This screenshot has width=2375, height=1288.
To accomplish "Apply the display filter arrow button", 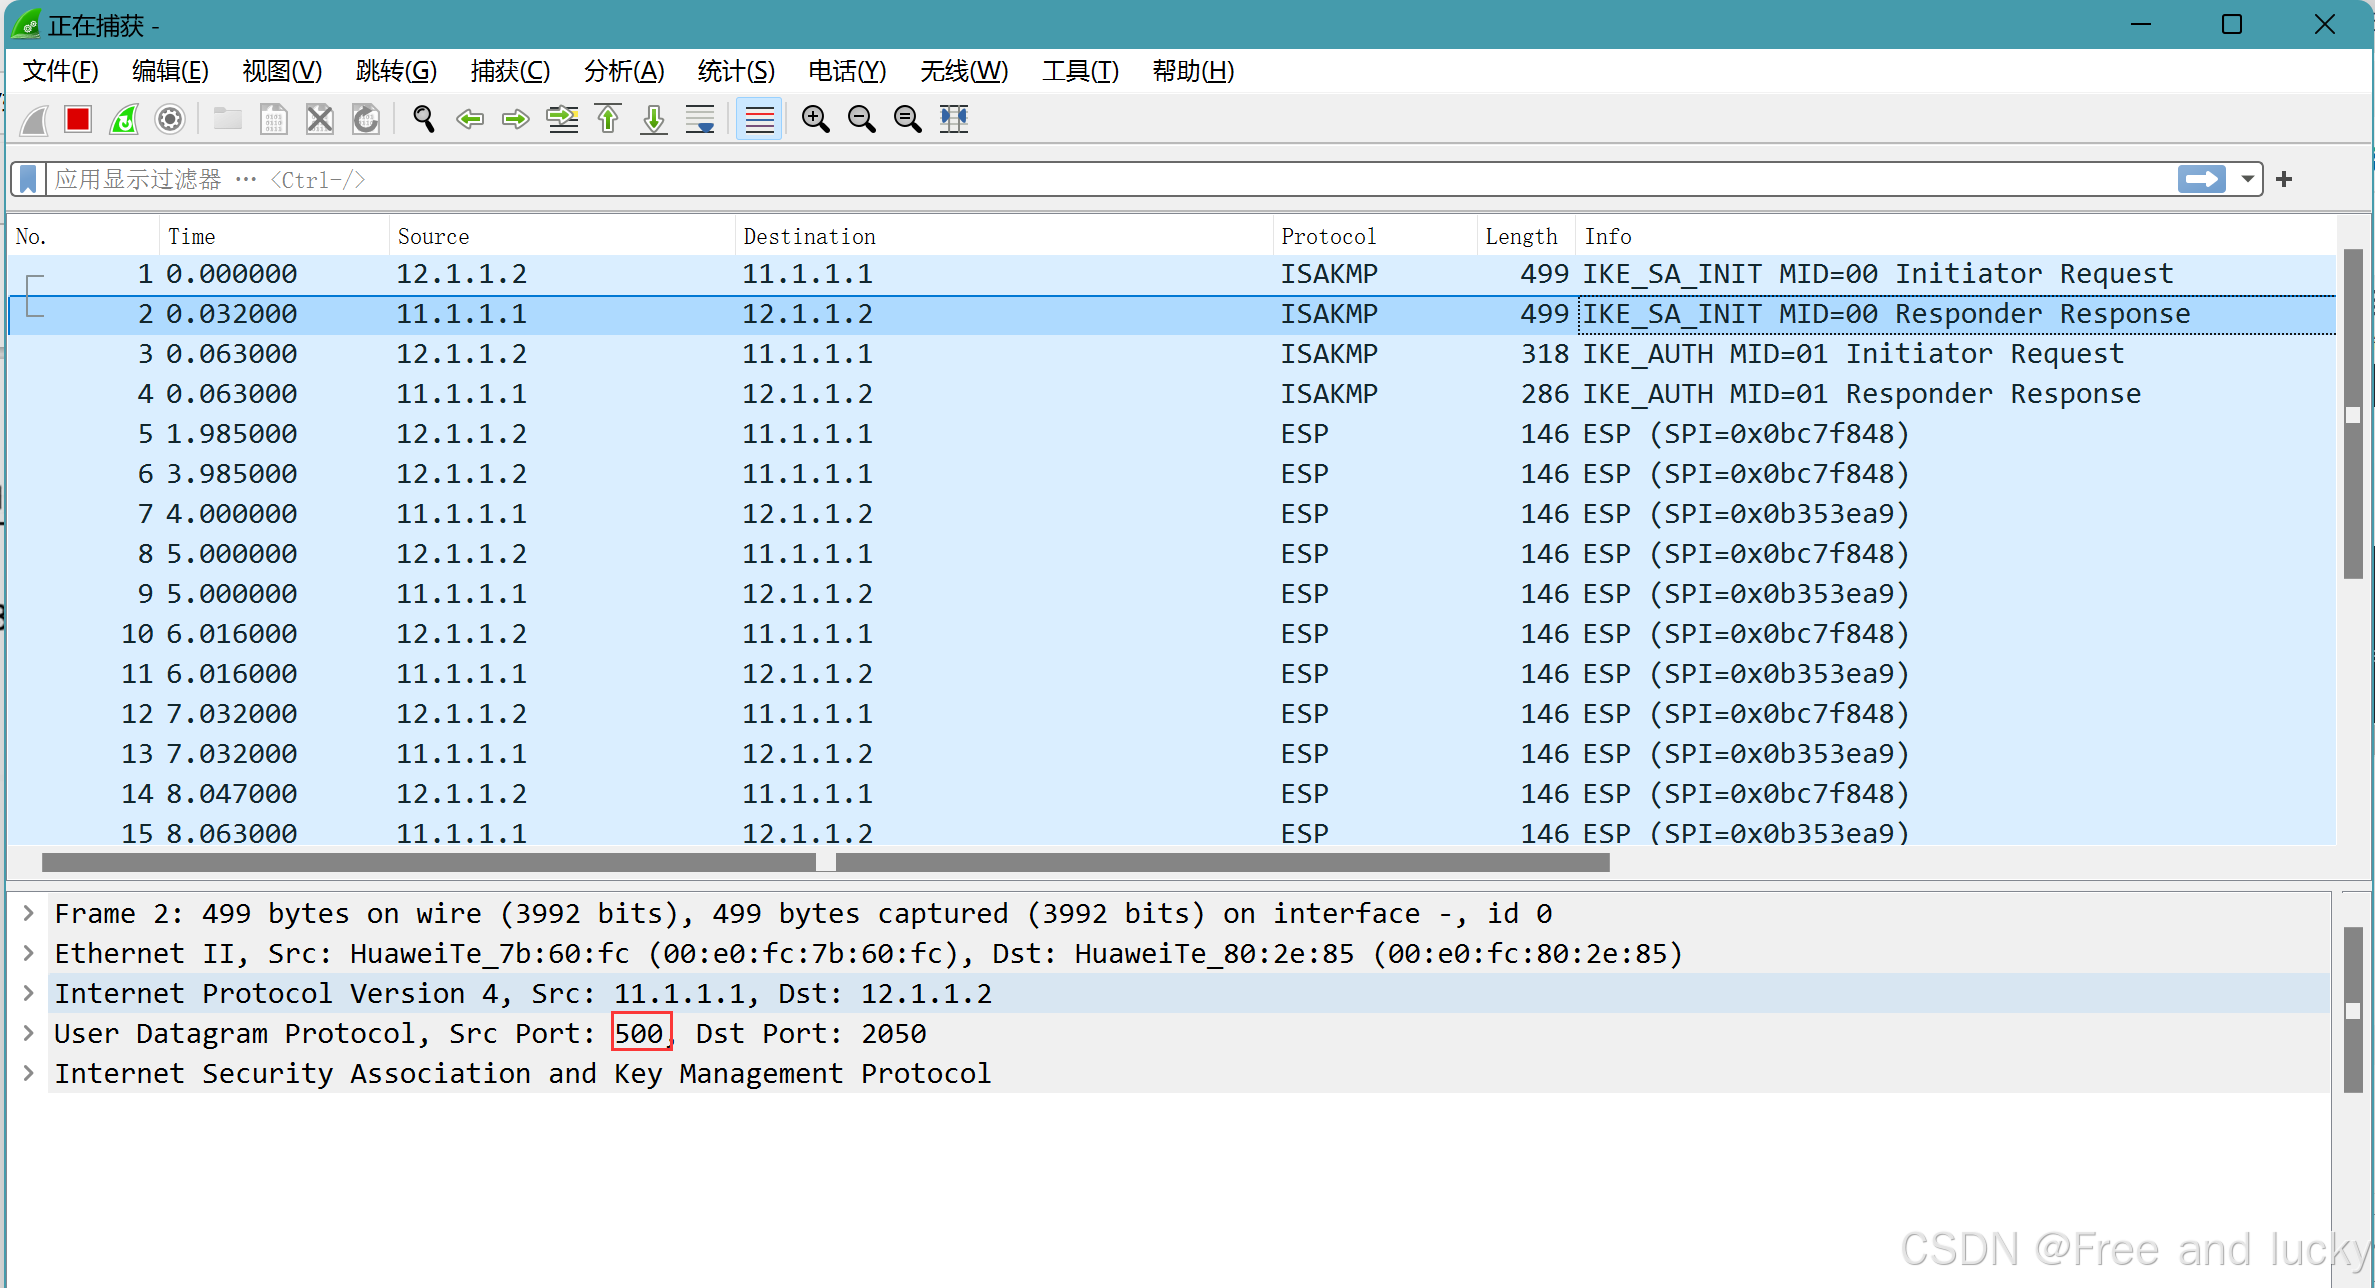I will [2201, 180].
